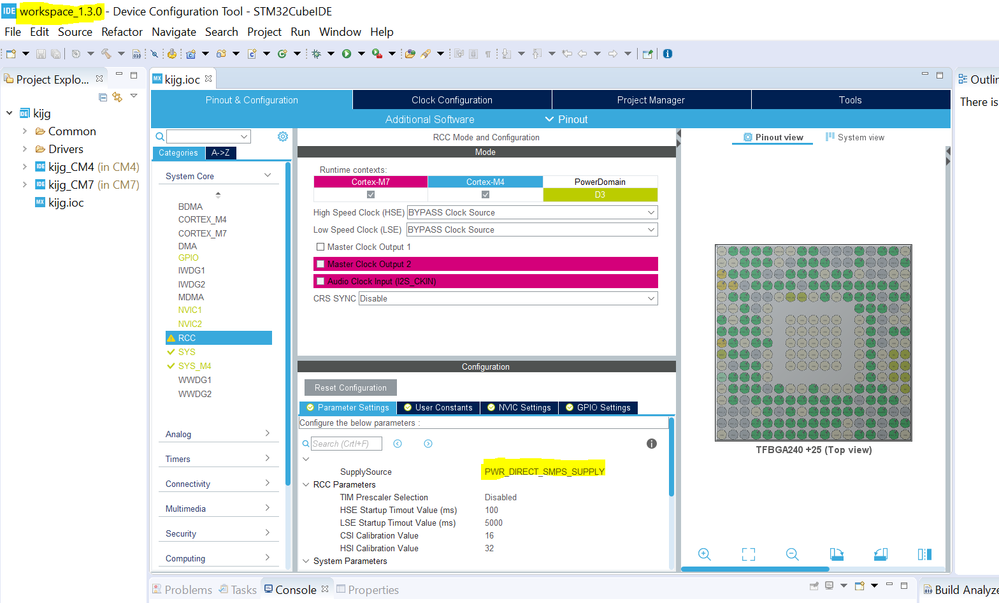
Task: Click the parameter search input field
Action: click(346, 444)
